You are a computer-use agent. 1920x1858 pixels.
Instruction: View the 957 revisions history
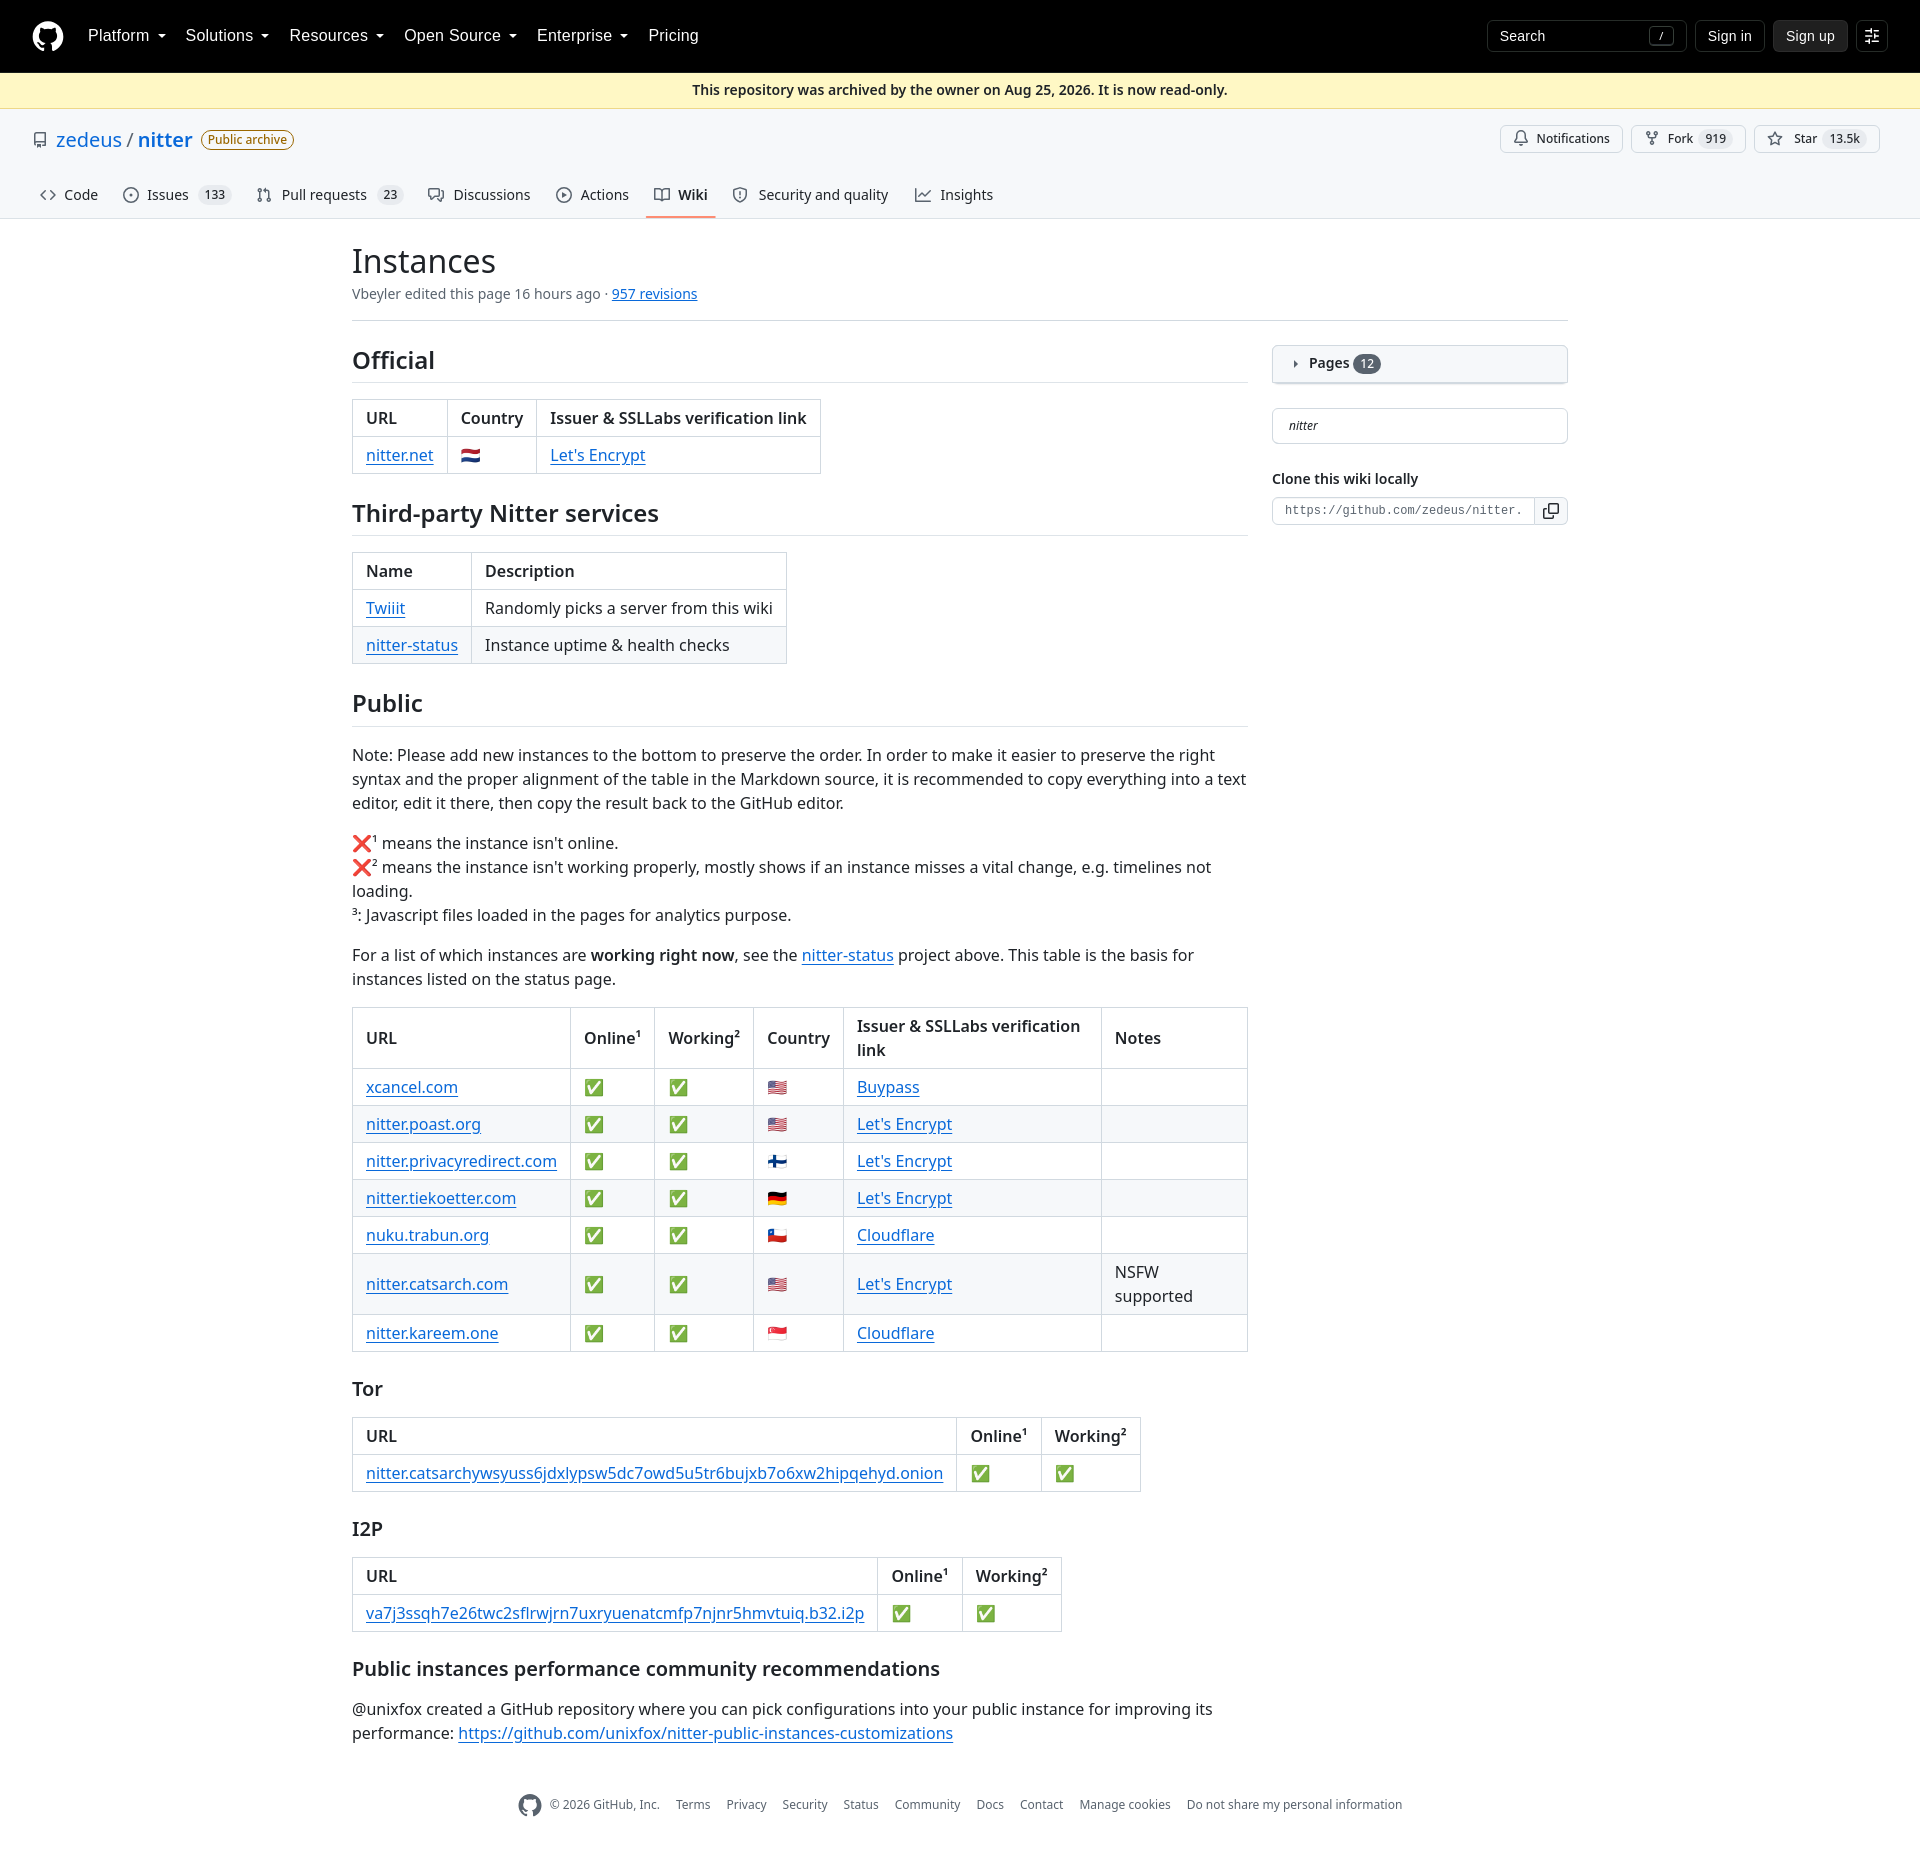[654, 294]
